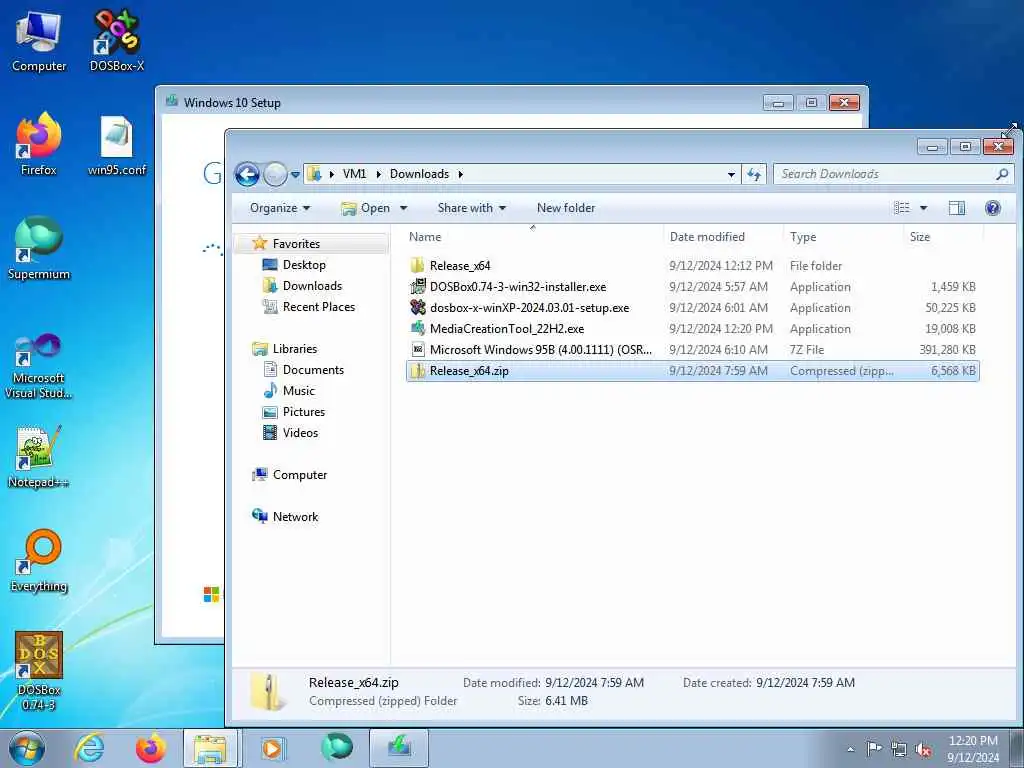Open Notepad++ desktop shortcut
1024x768 pixels.
tap(39, 457)
